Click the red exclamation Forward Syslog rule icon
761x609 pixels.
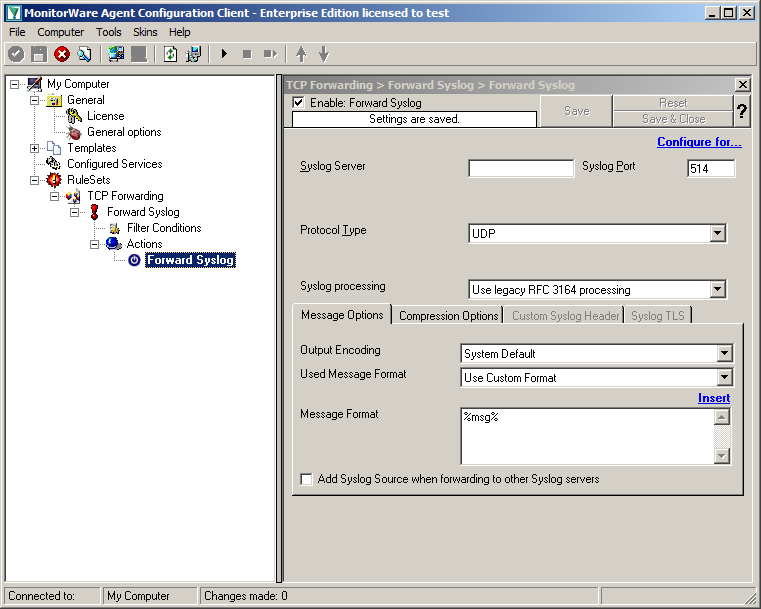pyautogui.click(x=95, y=212)
